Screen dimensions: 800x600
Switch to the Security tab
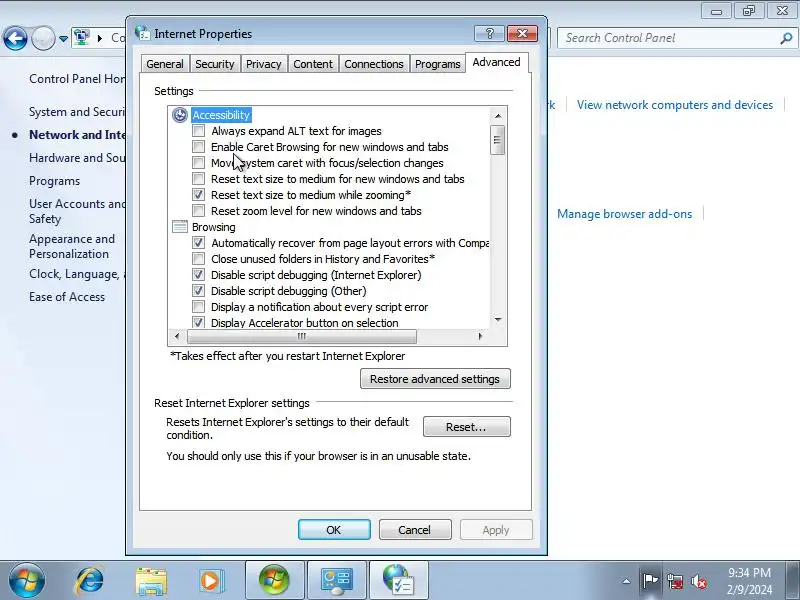click(215, 64)
